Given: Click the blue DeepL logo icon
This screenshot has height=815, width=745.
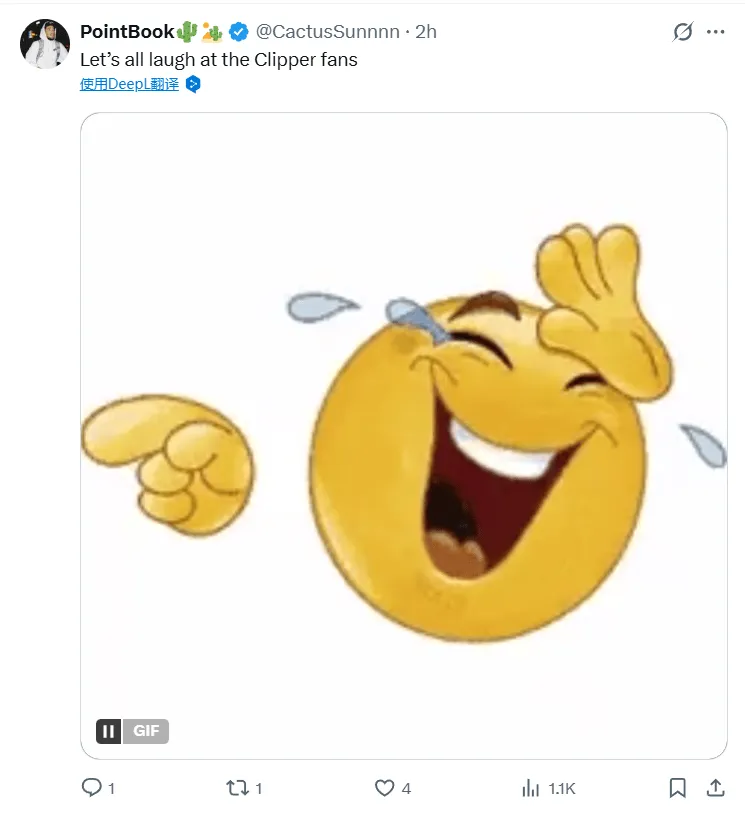Looking at the screenshot, I should [193, 84].
